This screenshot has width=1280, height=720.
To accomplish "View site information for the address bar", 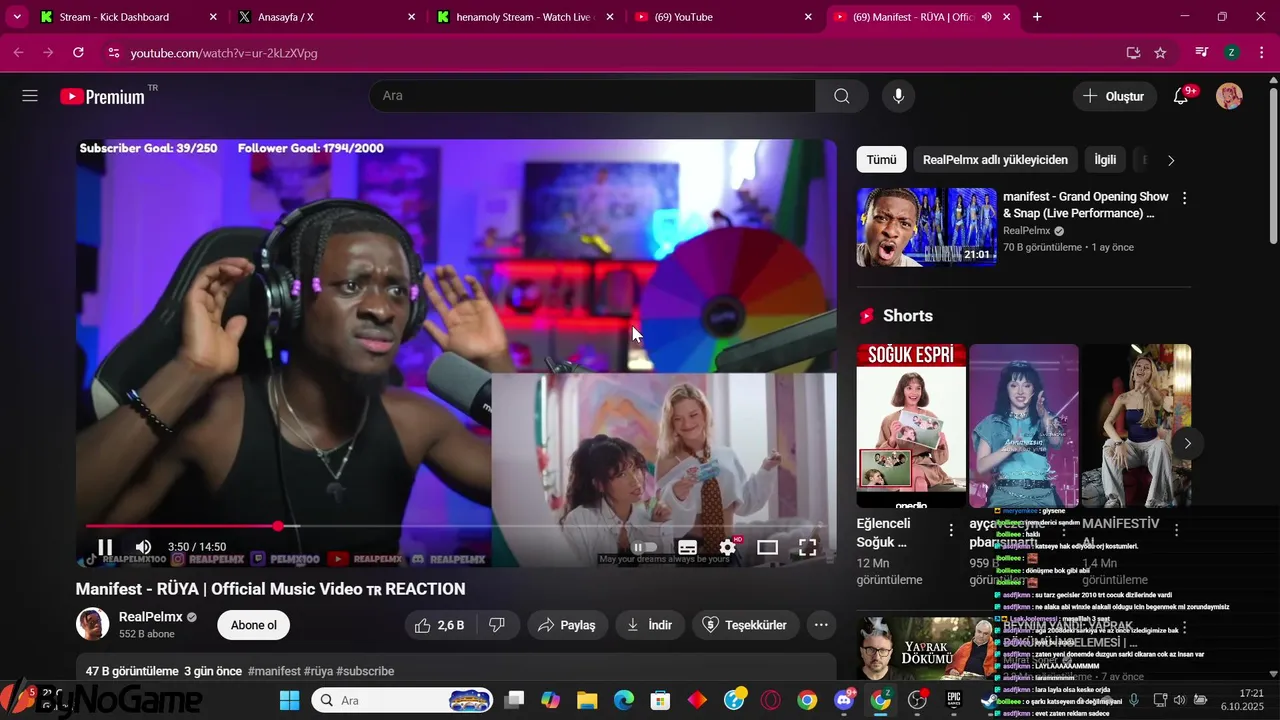I will coord(113,53).
